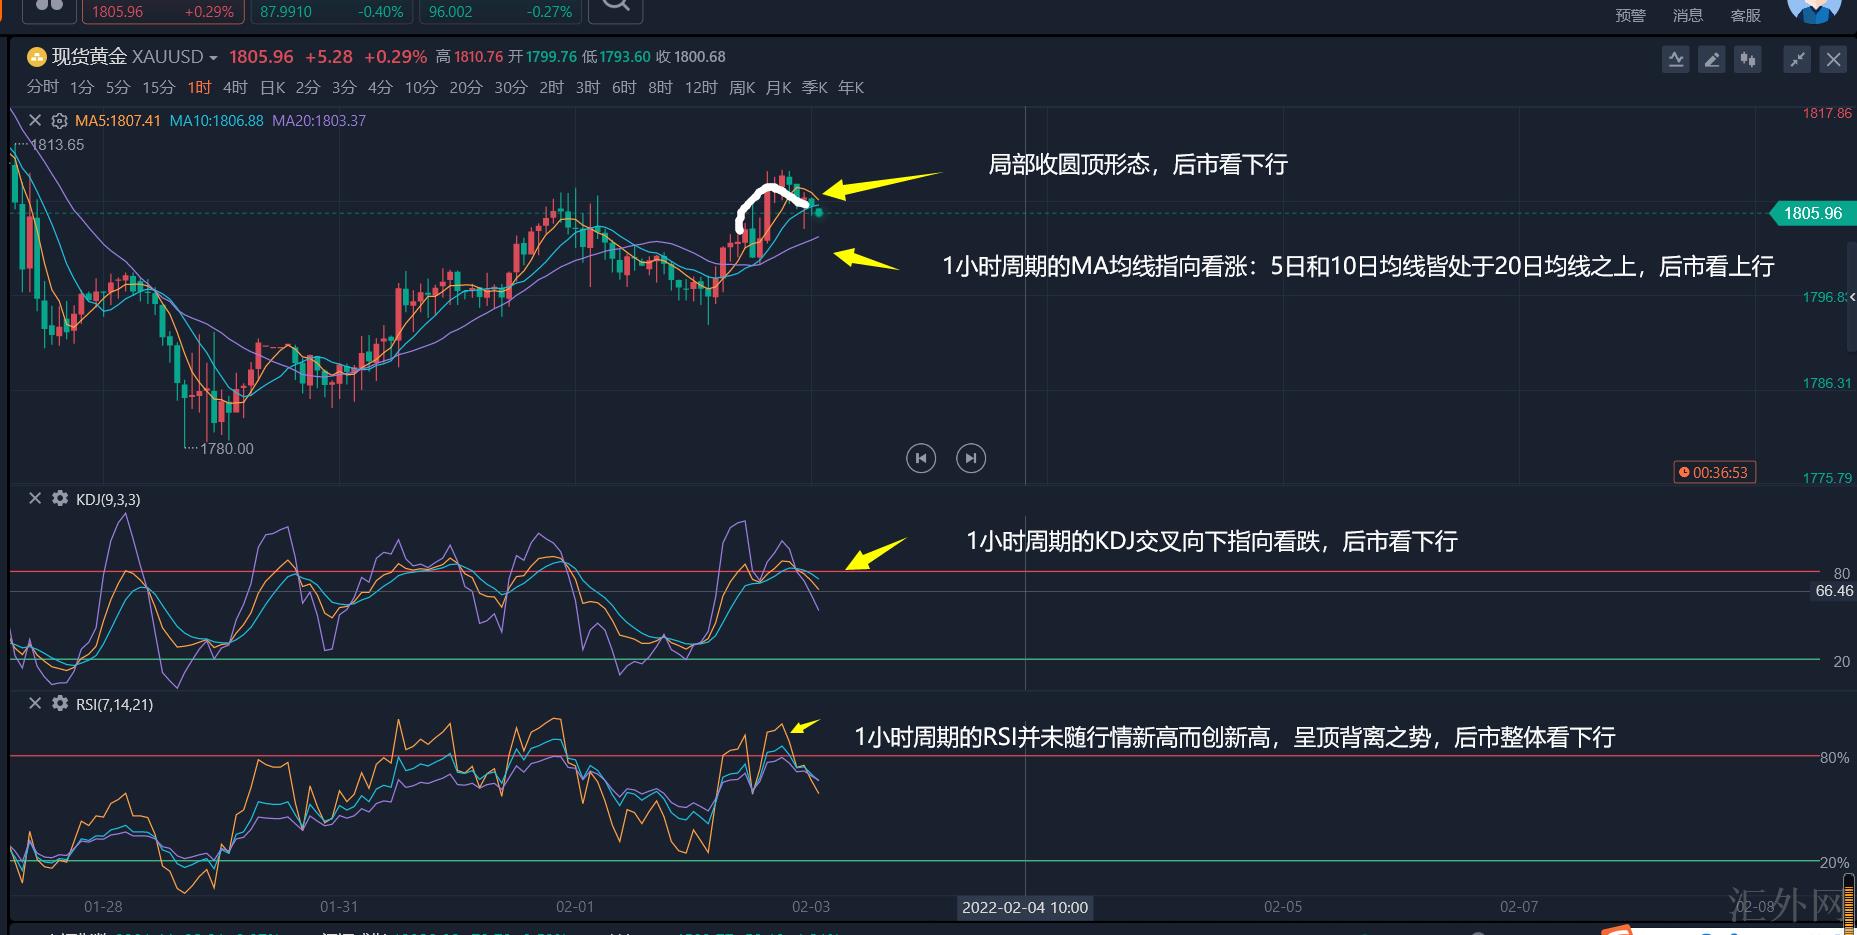
Task: Open MA indicator settings gear
Action: click(59, 121)
